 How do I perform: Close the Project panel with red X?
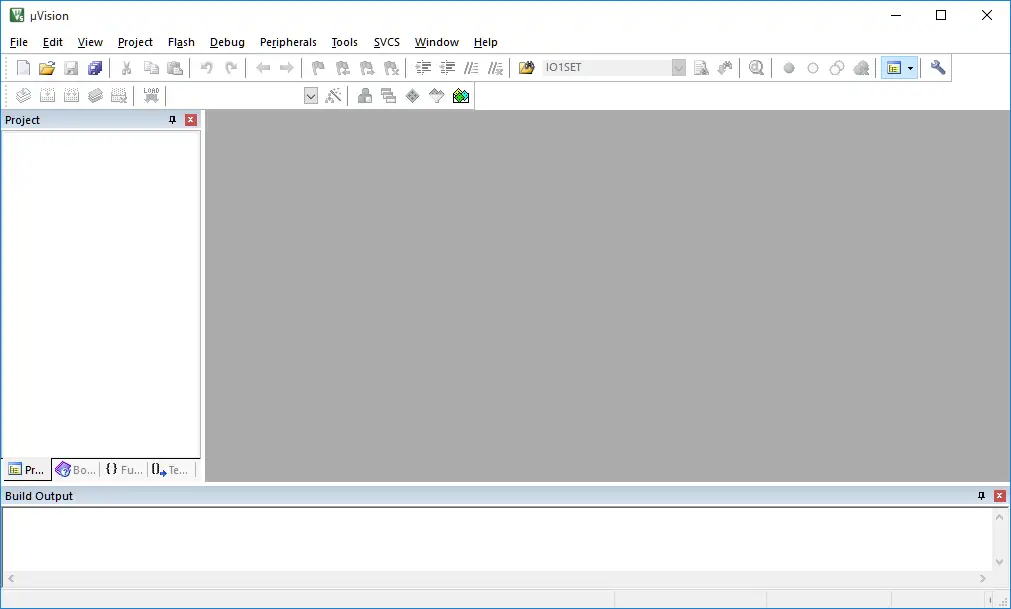(x=191, y=120)
